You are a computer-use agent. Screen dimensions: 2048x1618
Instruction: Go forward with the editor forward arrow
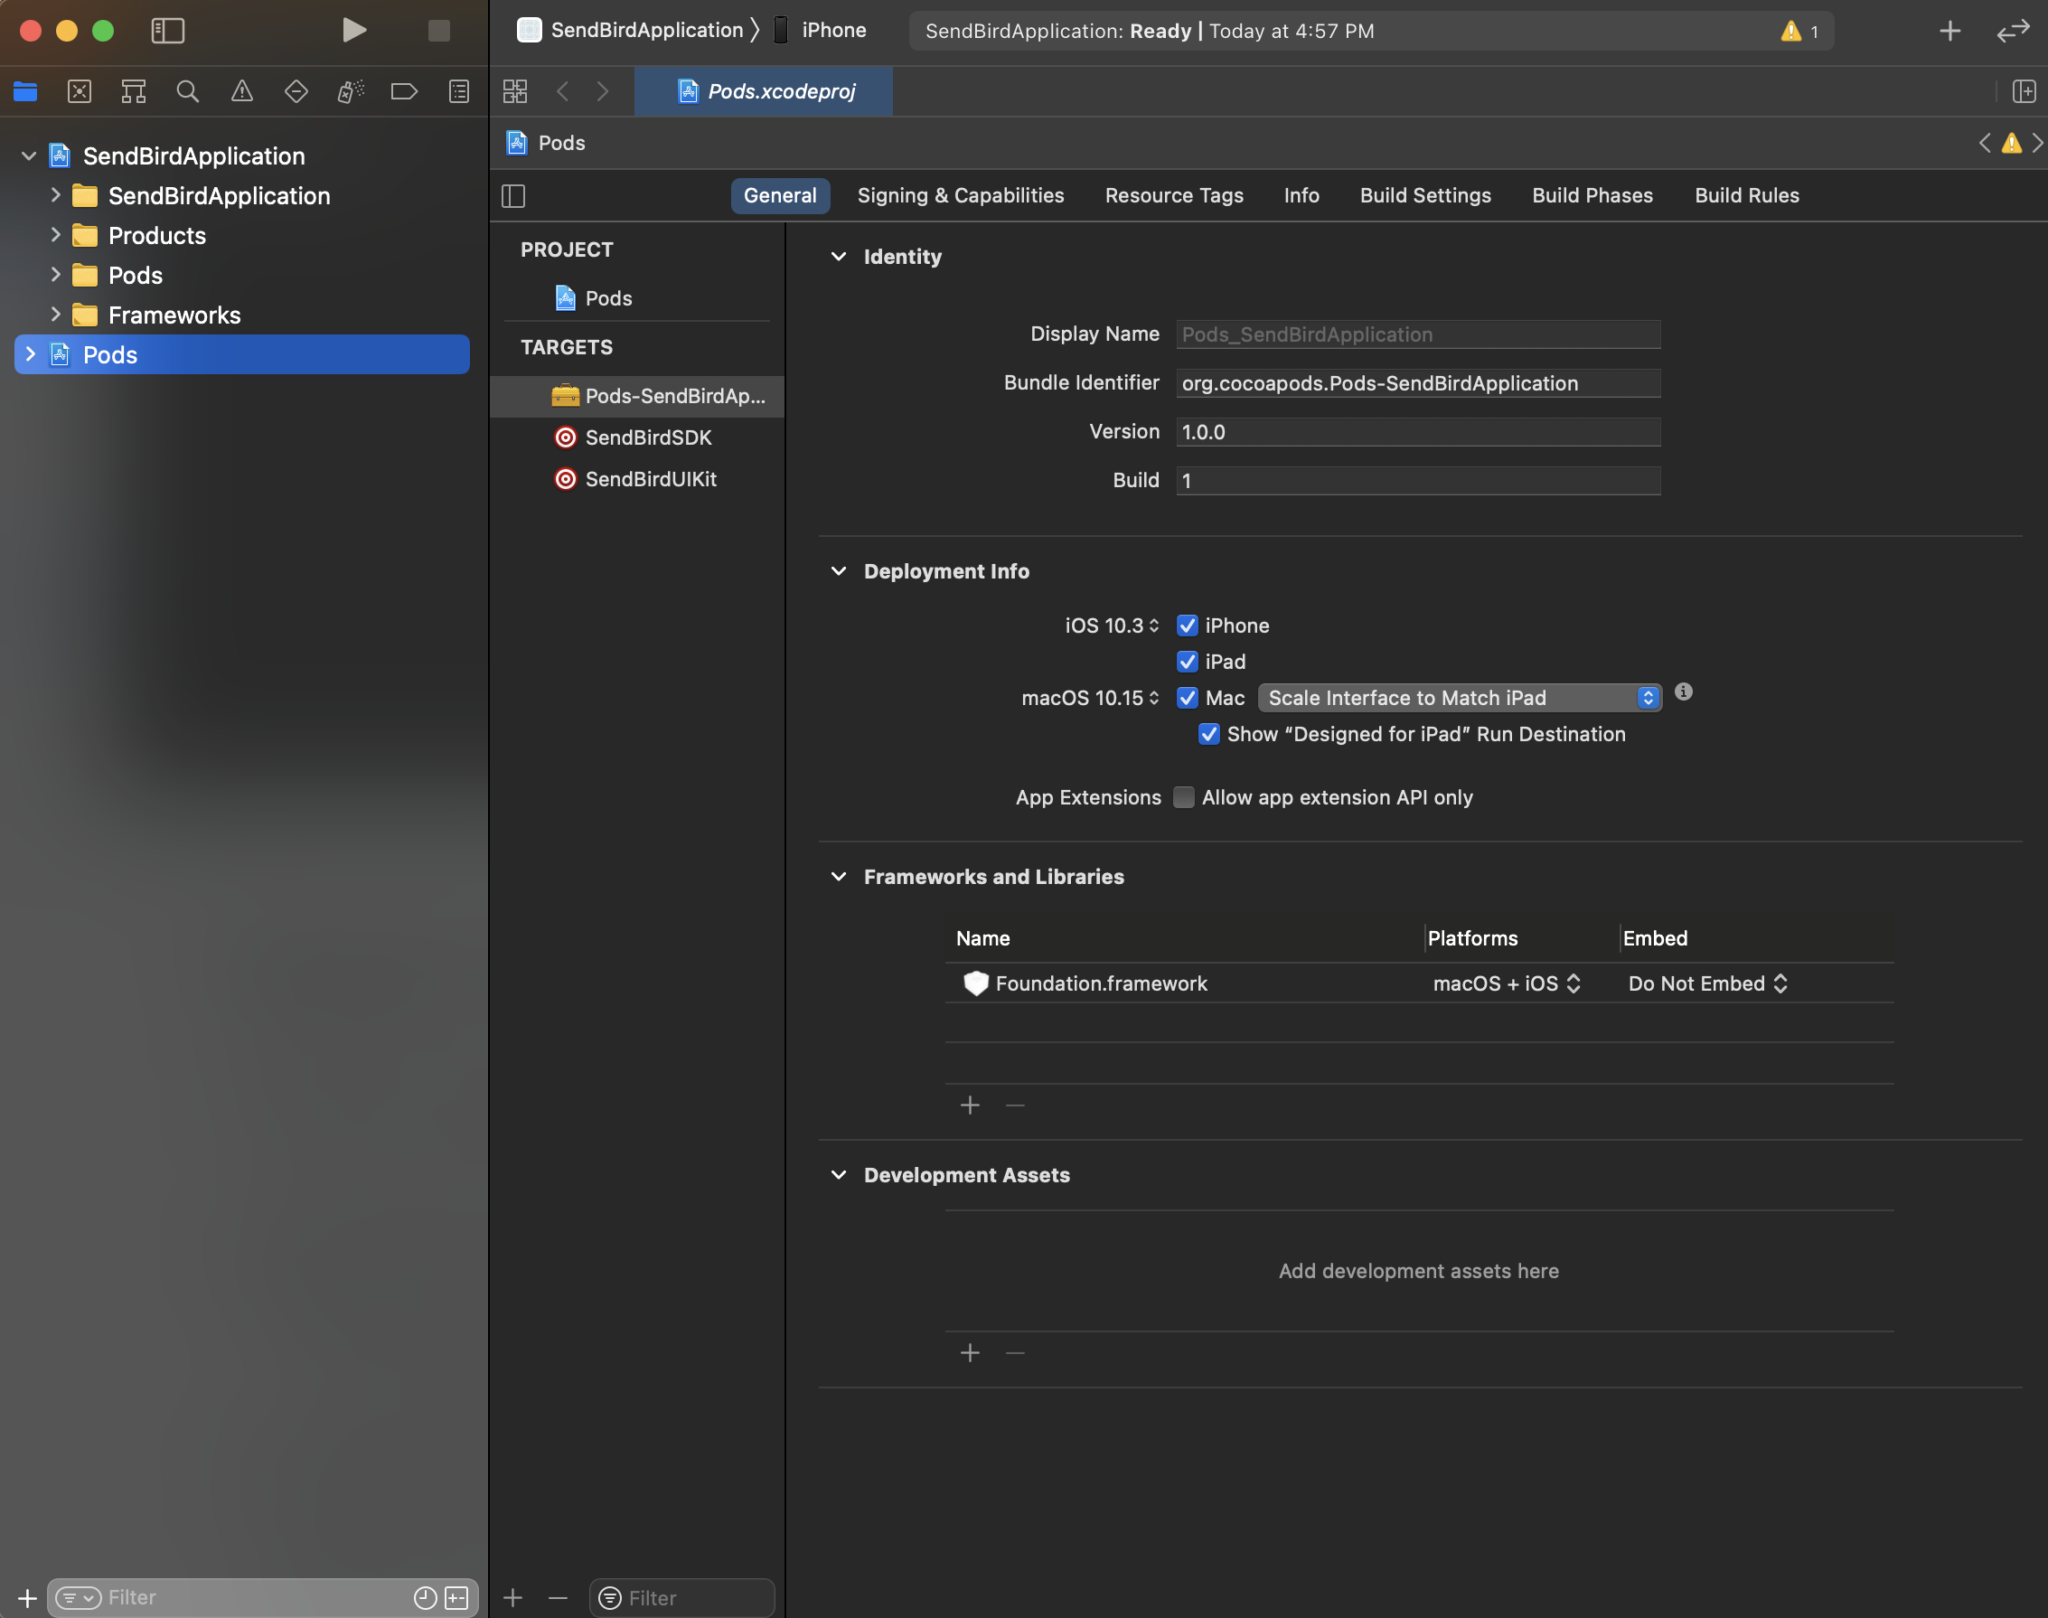602,92
